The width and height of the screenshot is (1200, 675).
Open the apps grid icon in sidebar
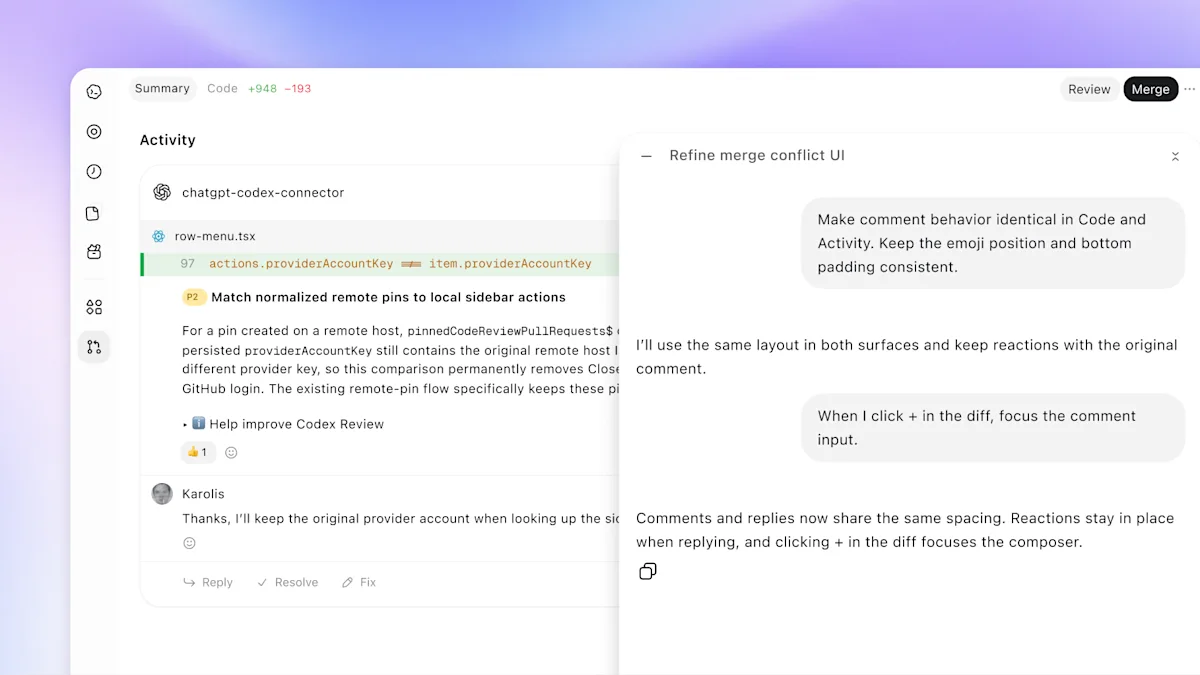[94, 307]
